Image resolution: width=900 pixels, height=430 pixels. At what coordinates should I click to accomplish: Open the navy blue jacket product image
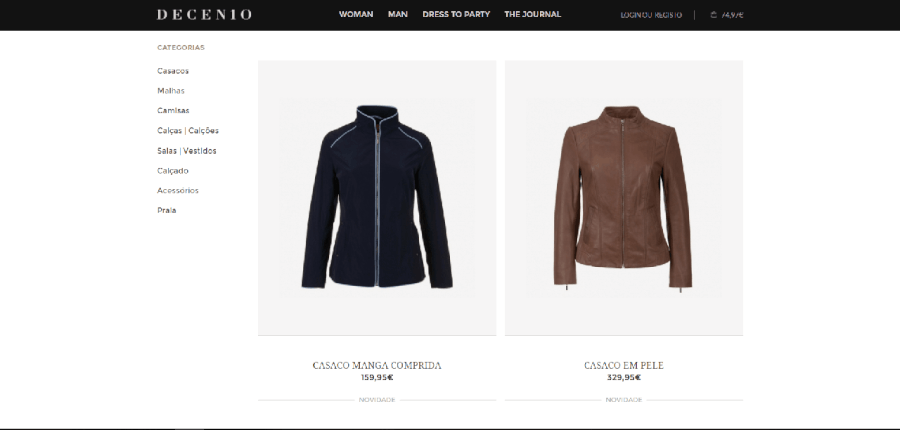pyautogui.click(x=377, y=197)
